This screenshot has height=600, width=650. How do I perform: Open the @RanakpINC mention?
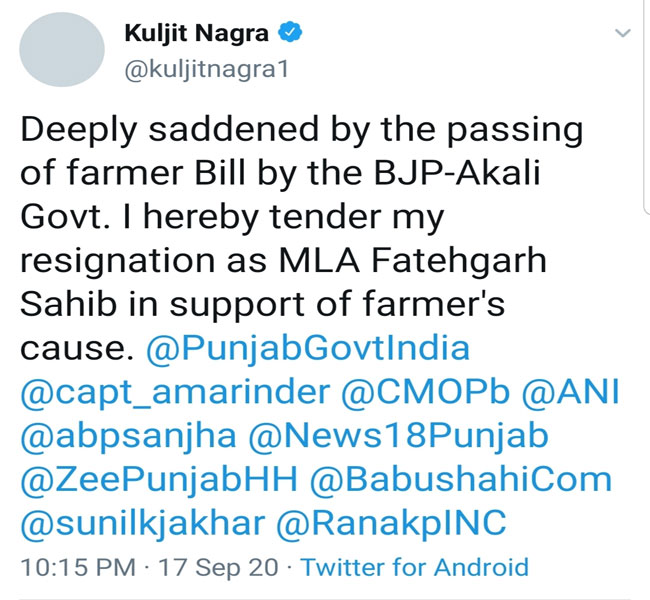click(x=391, y=524)
